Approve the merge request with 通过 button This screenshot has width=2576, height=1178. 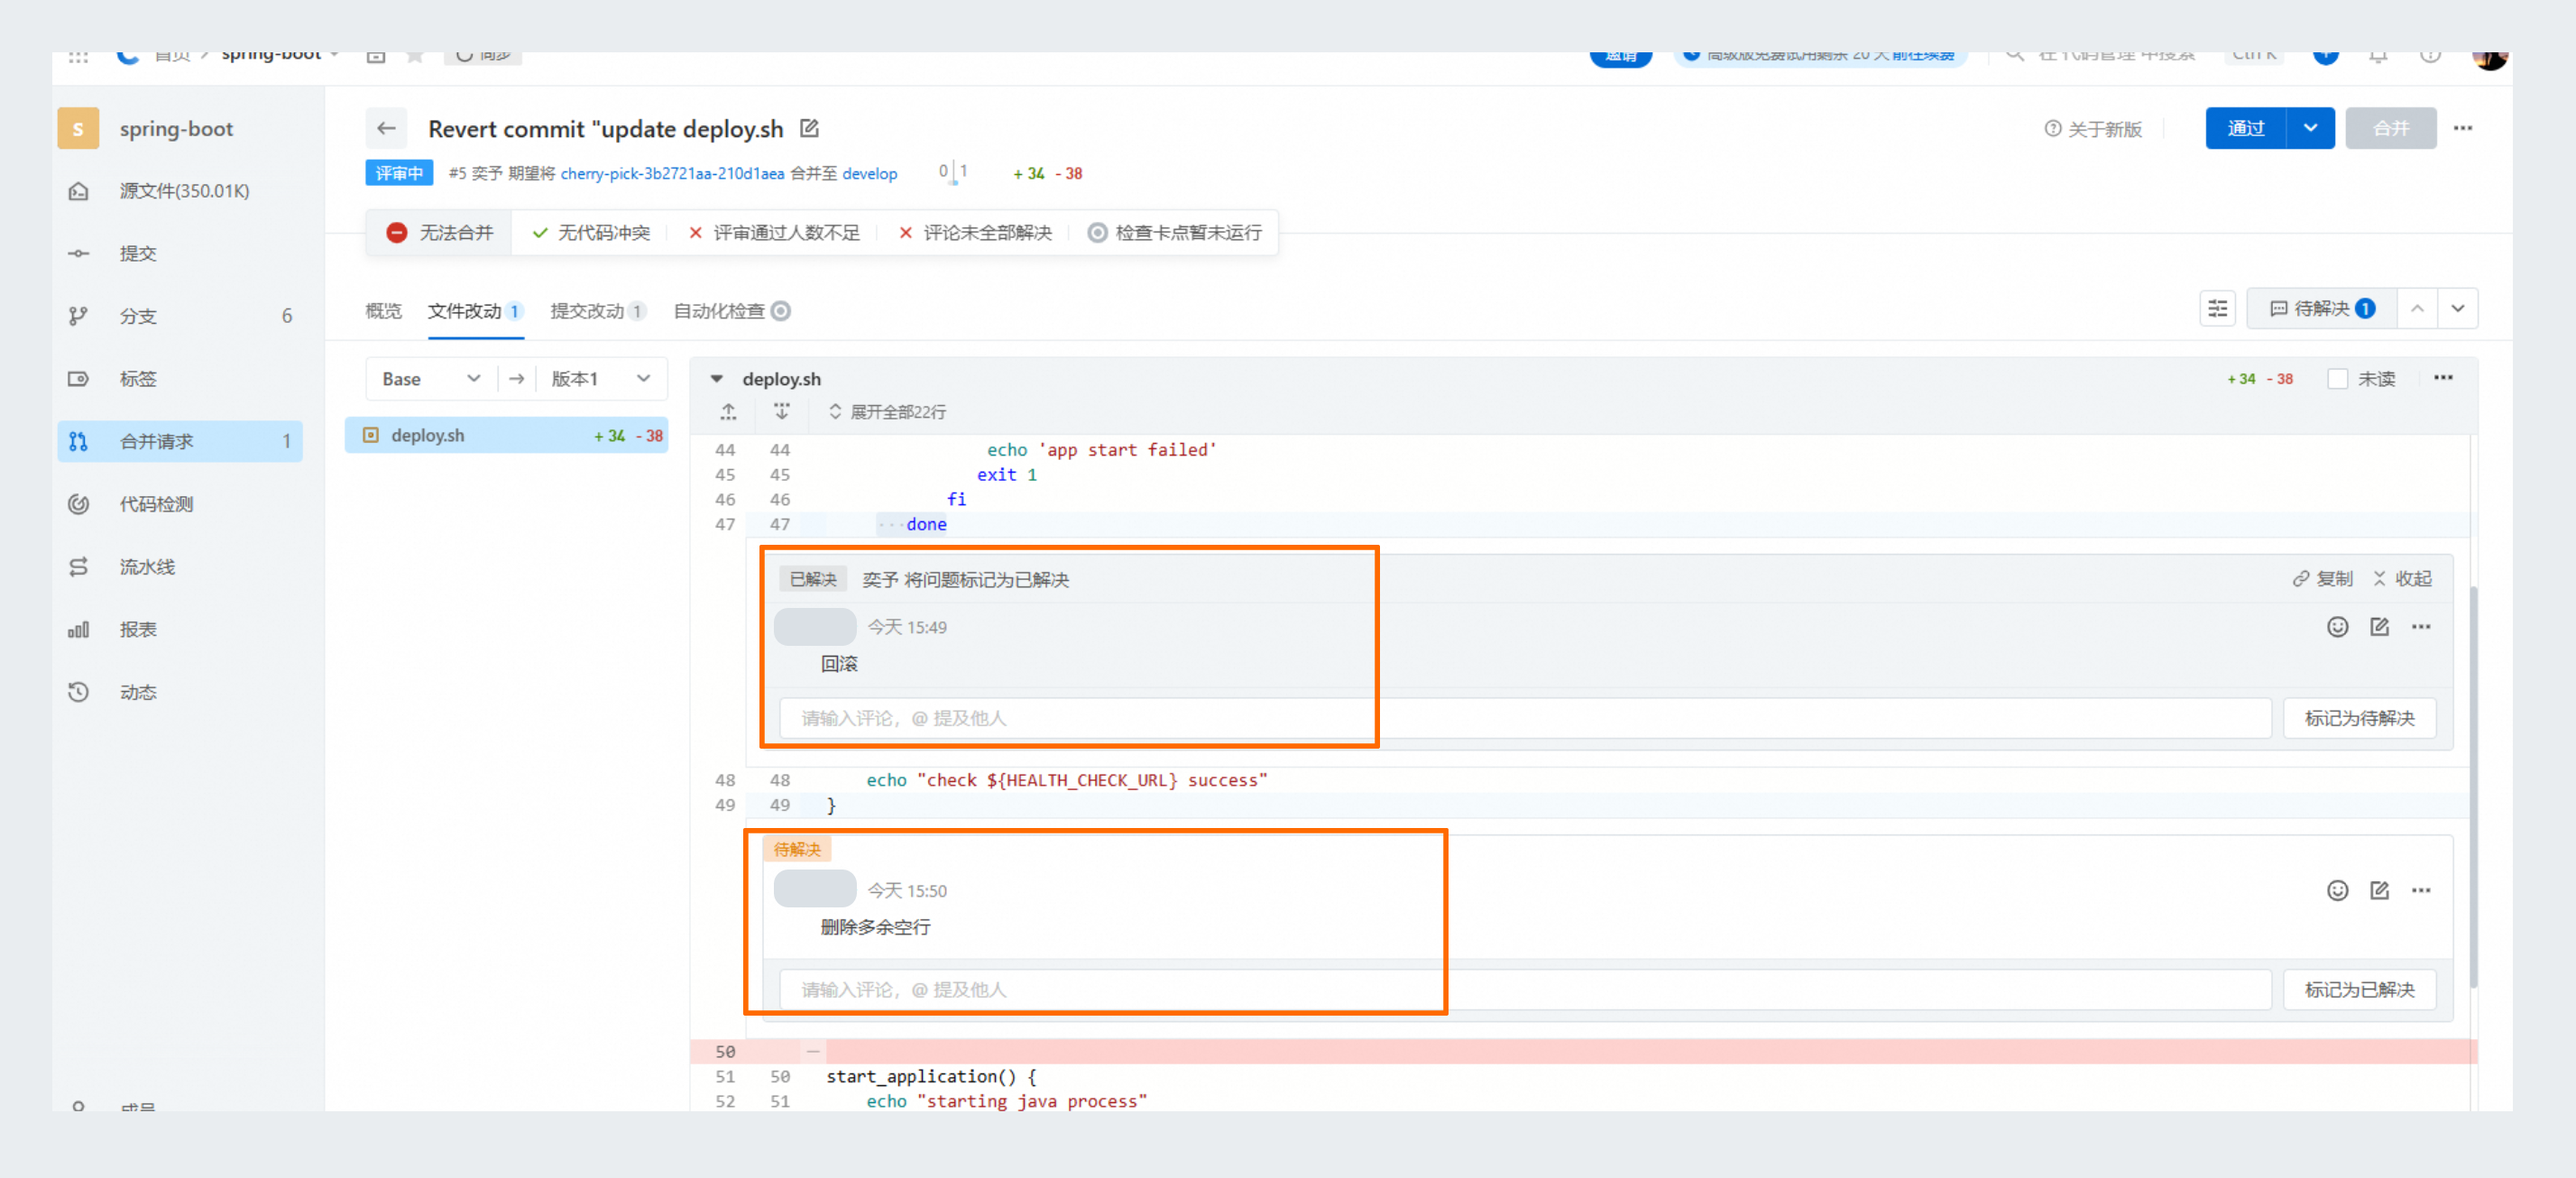(x=2246, y=128)
